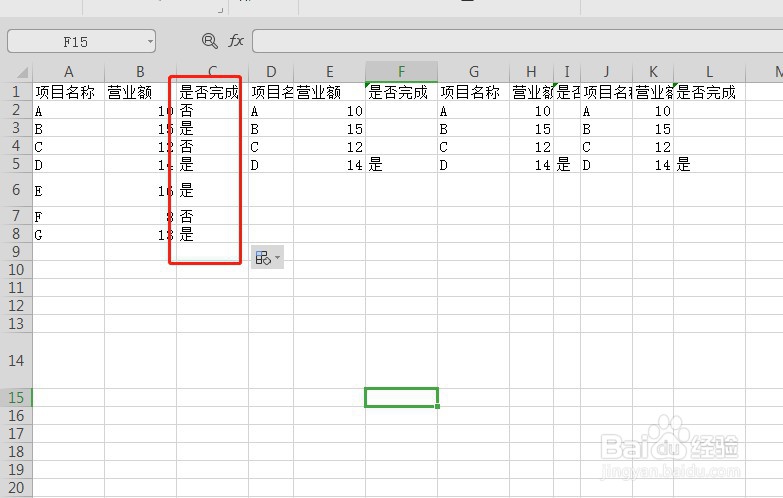
Task: Click cell B1 containing 营业额
Action: (140, 92)
